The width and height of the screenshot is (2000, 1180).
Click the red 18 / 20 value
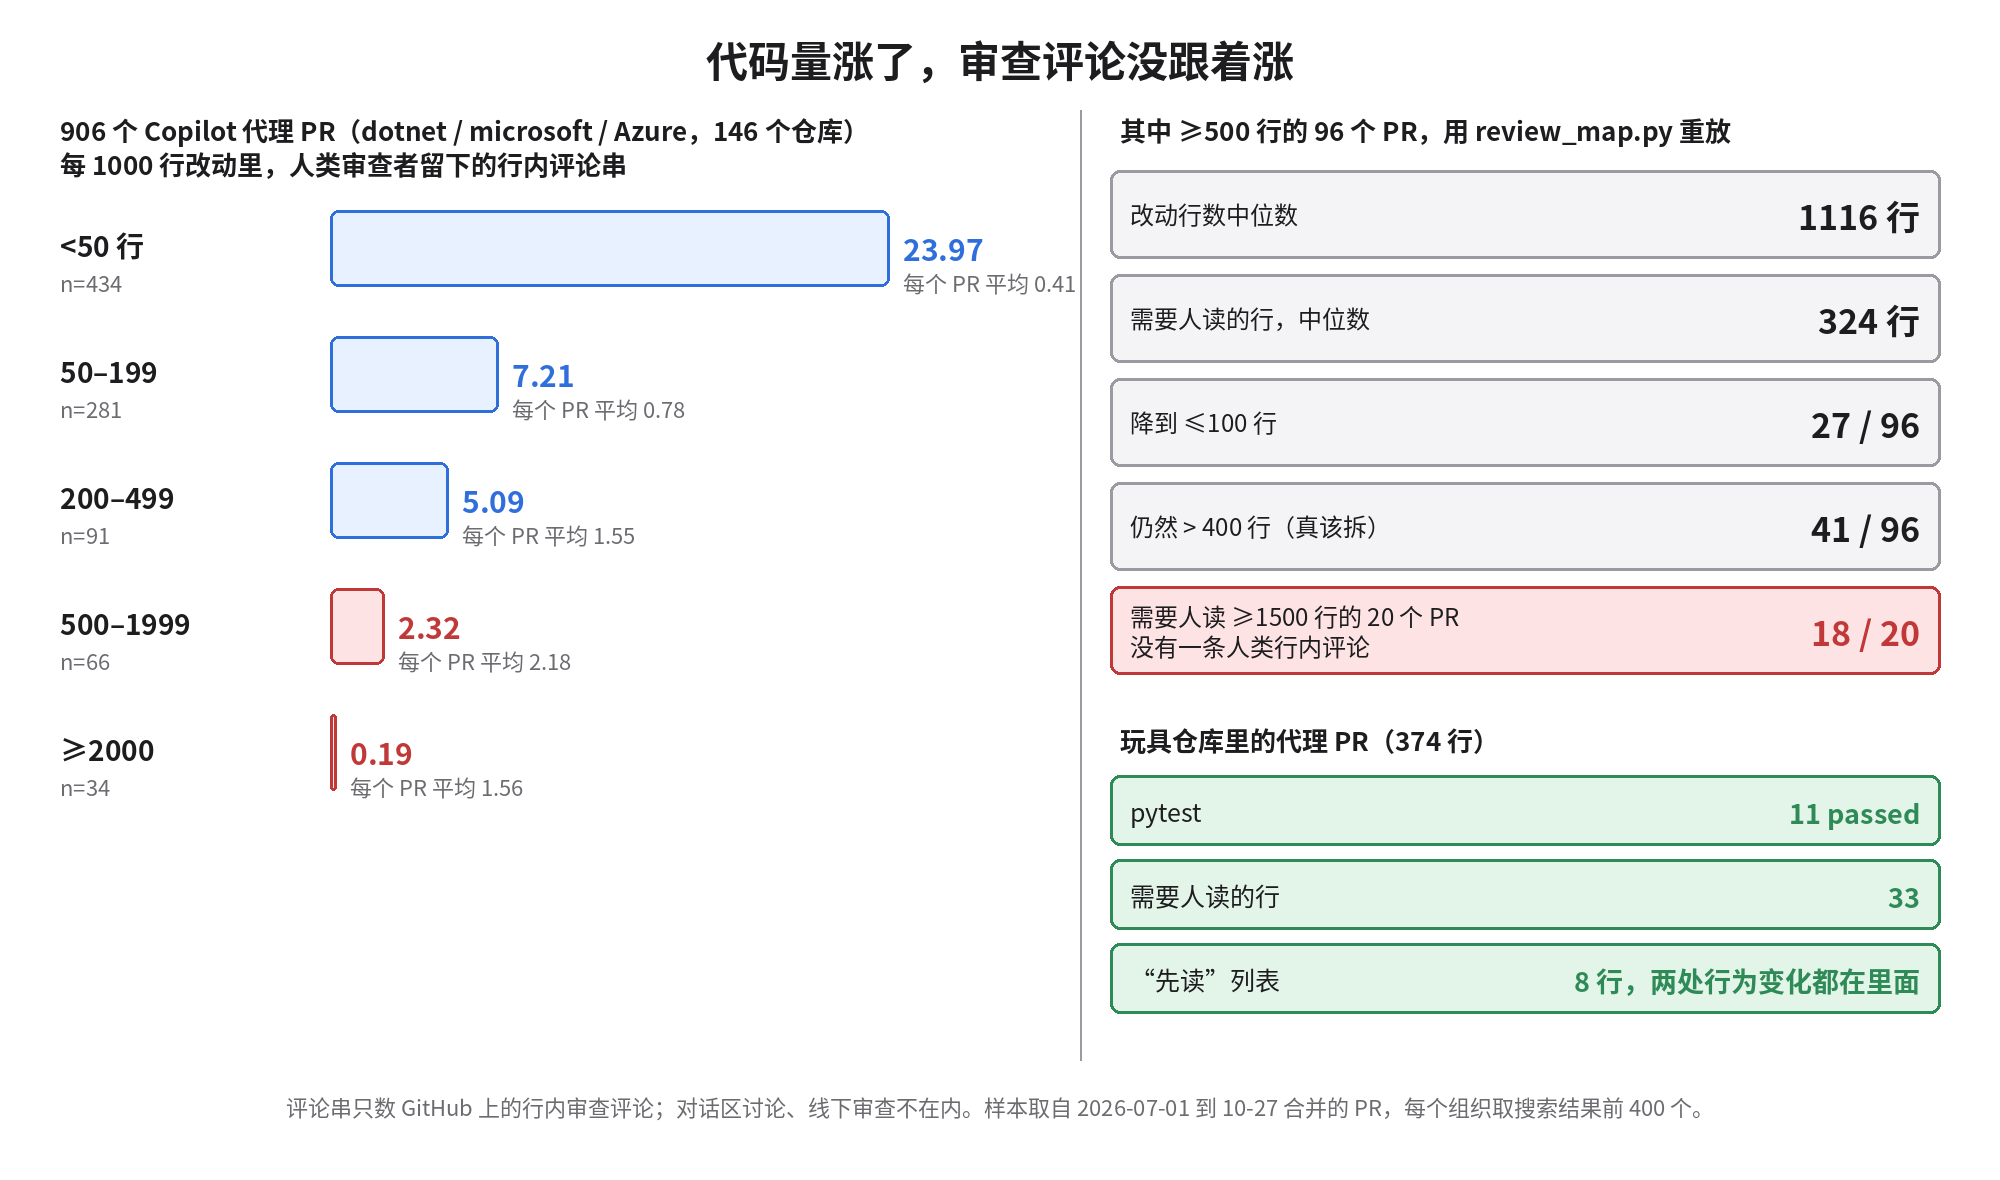[1865, 634]
